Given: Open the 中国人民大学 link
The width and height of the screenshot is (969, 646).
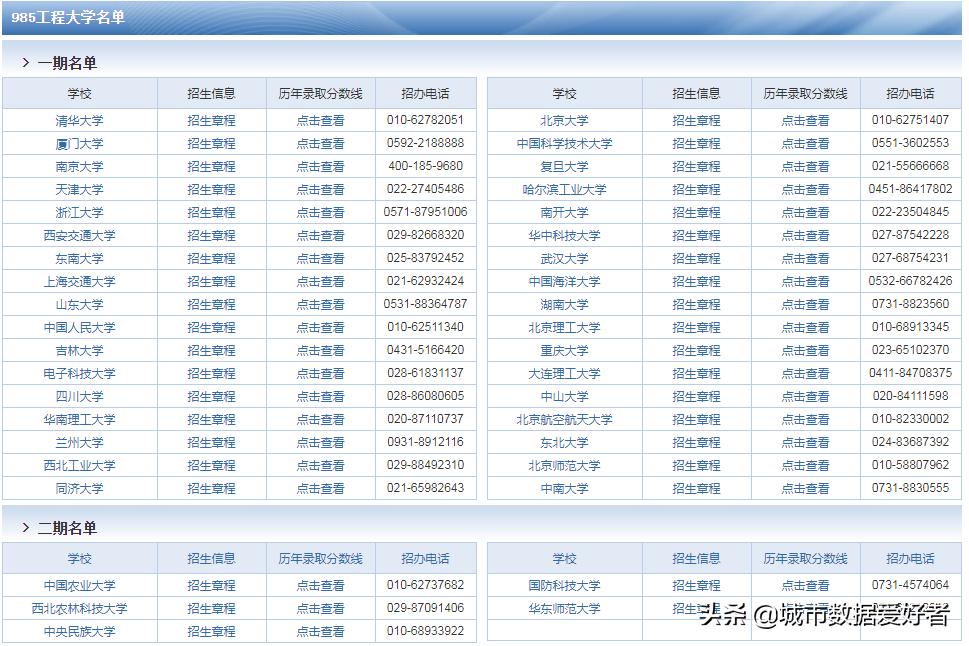Looking at the screenshot, I should coord(80,328).
